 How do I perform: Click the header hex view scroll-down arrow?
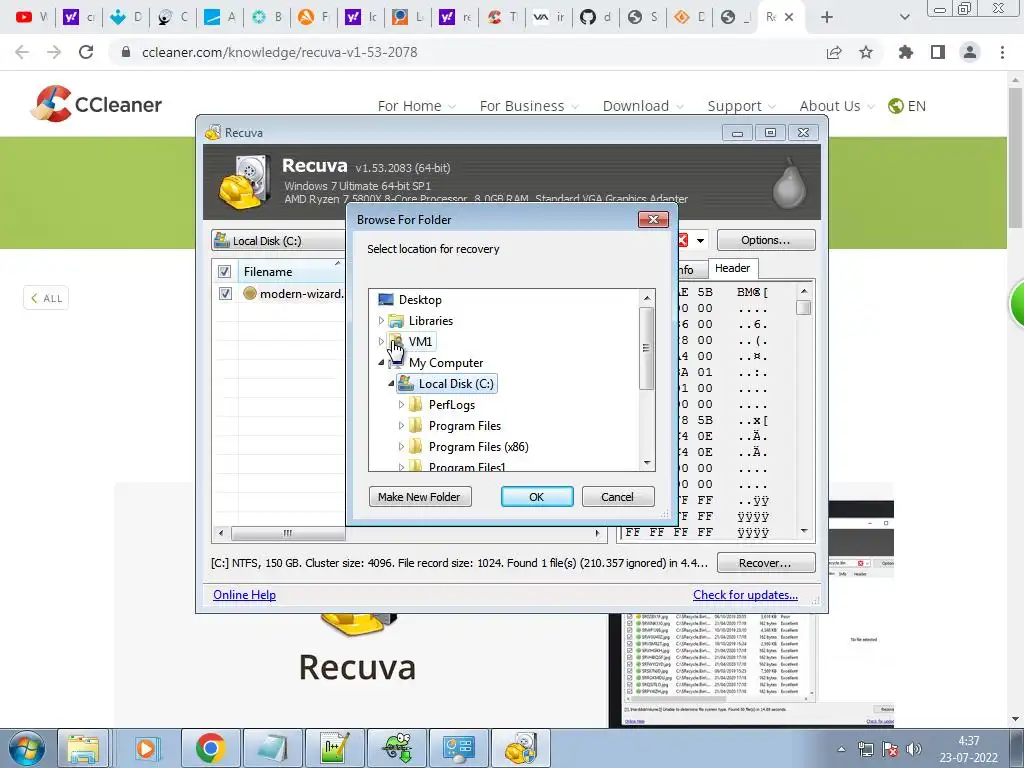coord(804,532)
